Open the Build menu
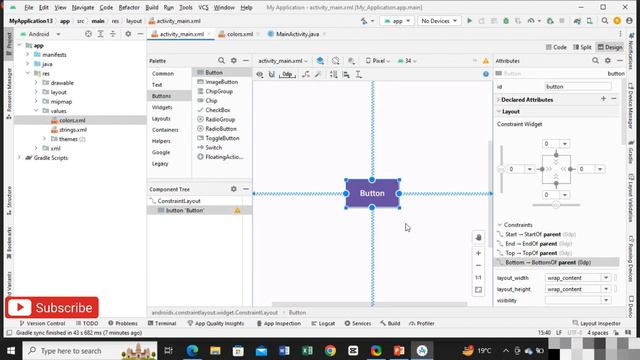The height and width of the screenshot is (360, 640). click(x=152, y=7)
